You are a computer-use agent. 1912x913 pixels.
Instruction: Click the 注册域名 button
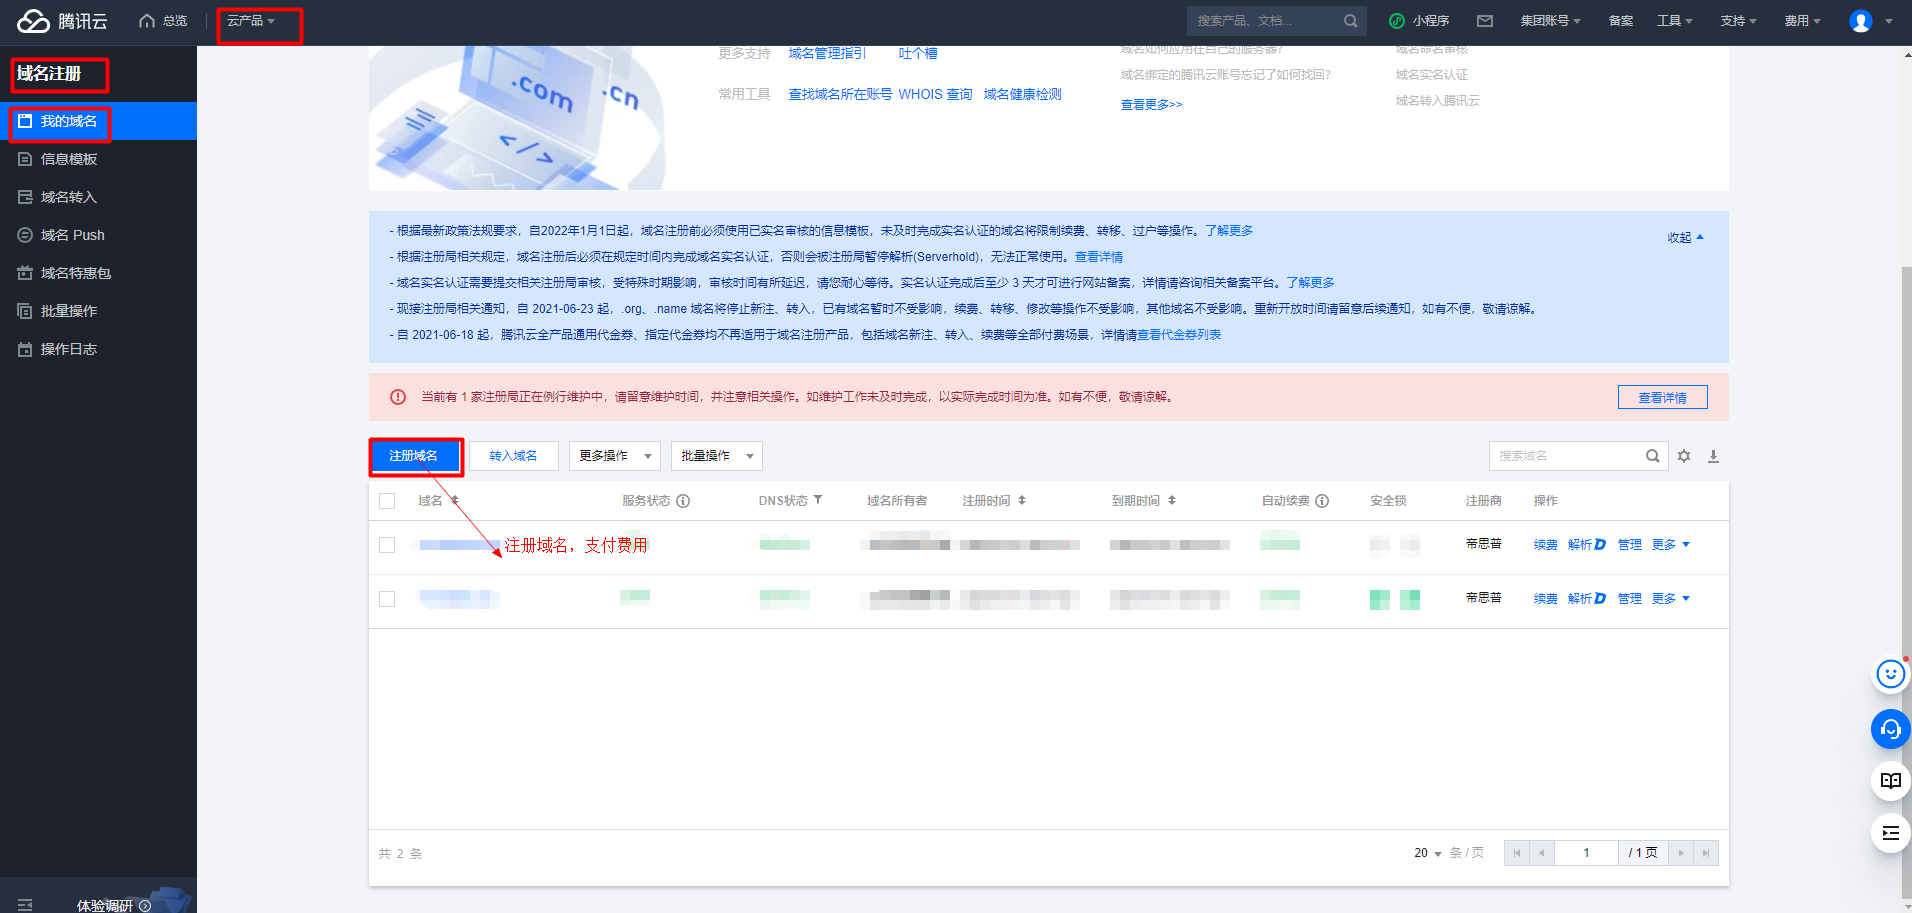pos(414,456)
